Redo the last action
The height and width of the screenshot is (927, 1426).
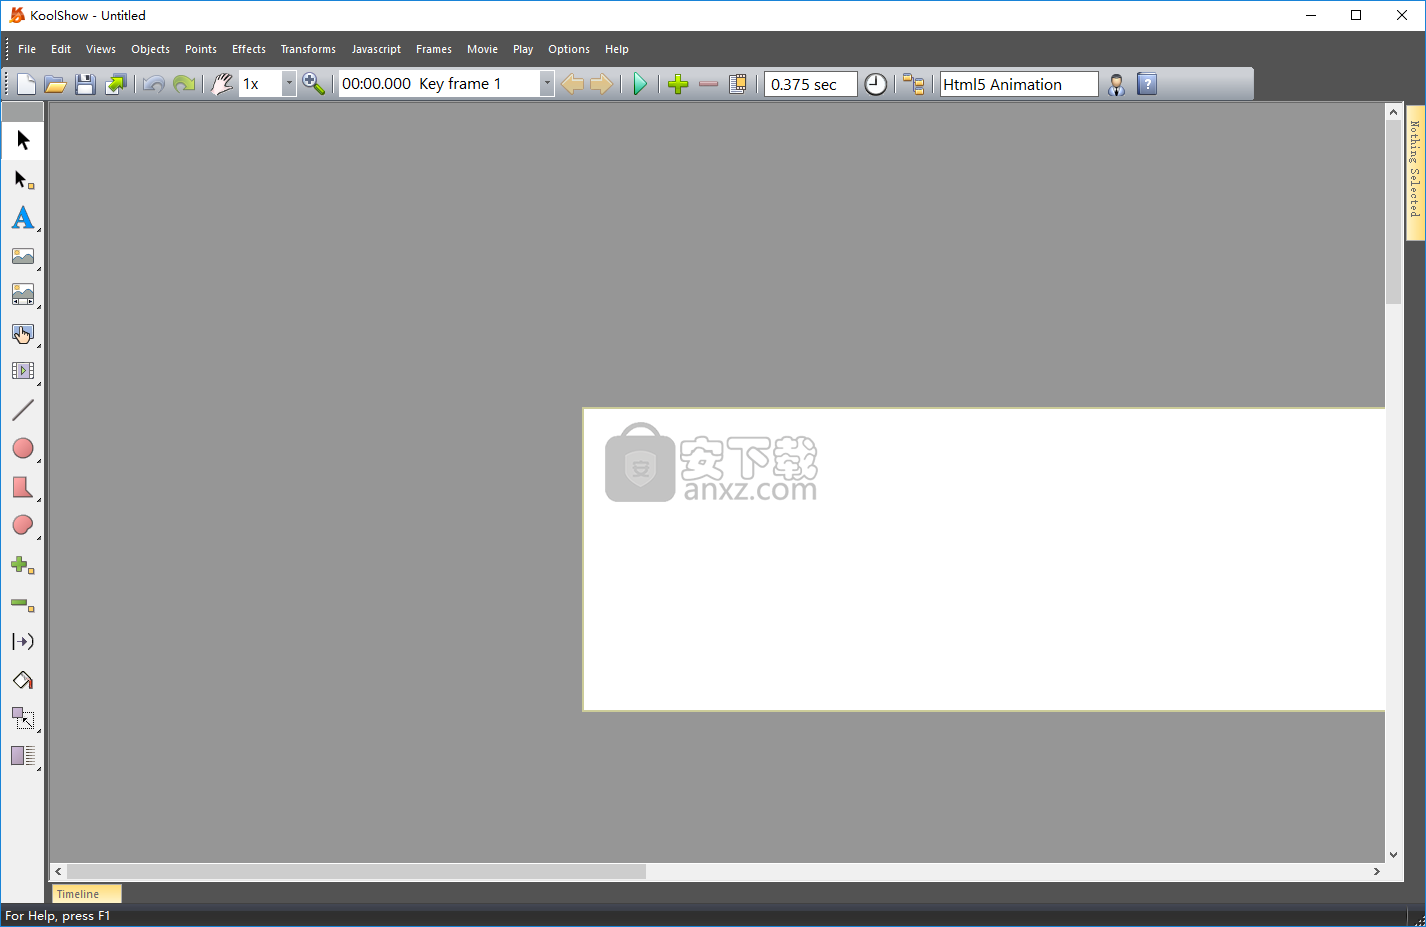coord(184,84)
